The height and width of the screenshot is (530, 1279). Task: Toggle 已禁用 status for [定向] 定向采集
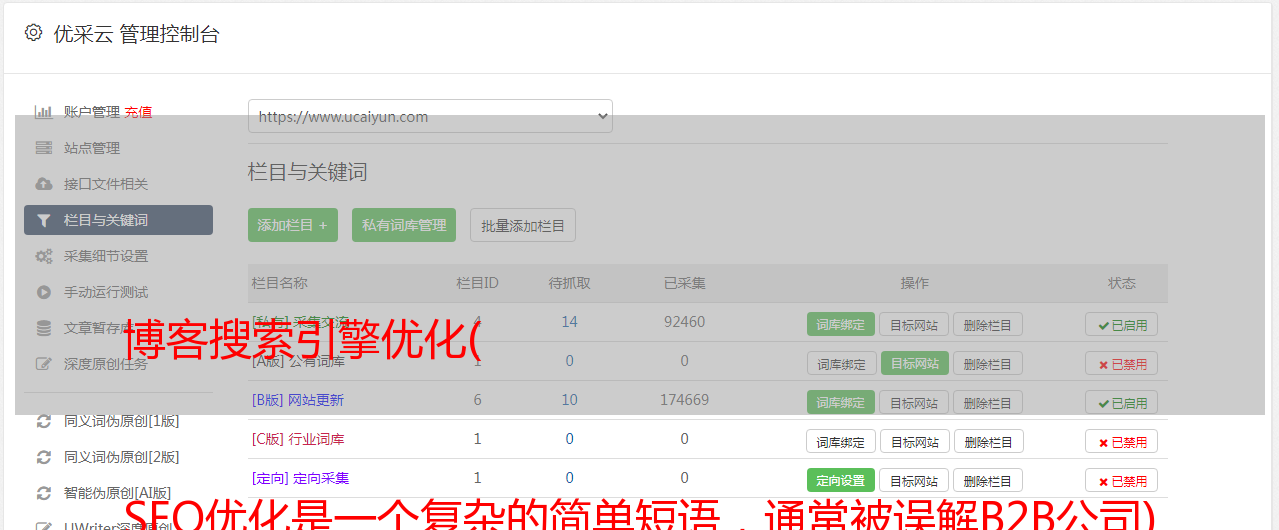pos(1122,480)
